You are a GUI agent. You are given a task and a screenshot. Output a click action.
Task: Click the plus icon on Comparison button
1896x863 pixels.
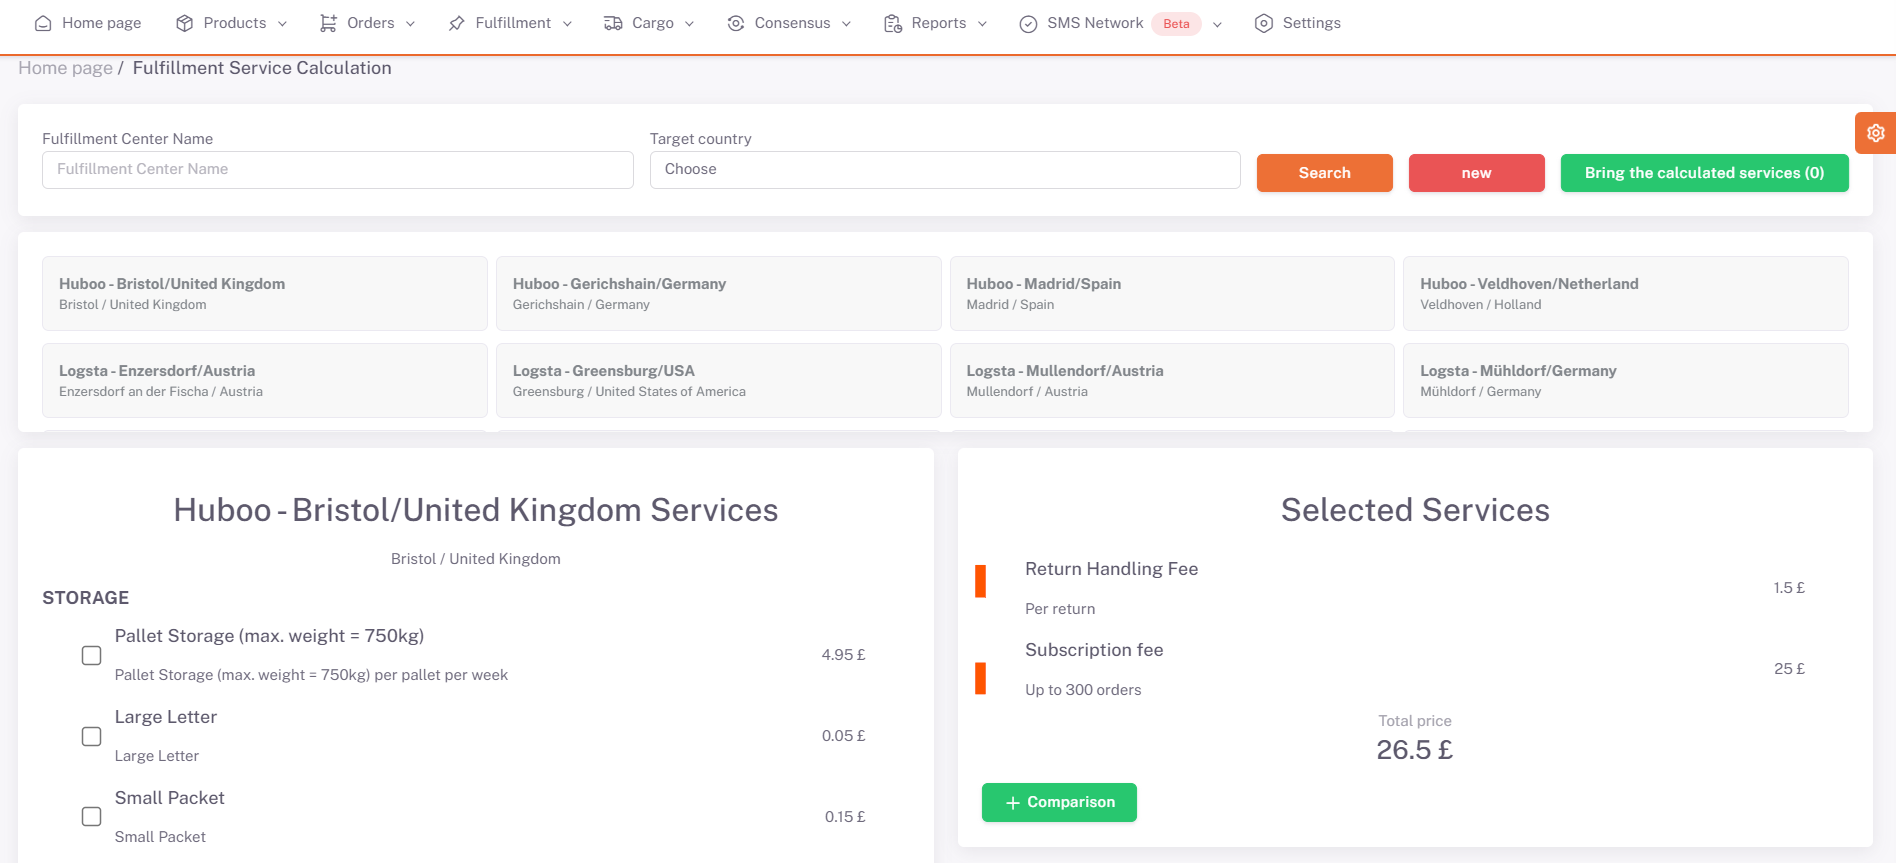tap(1013, 803)
